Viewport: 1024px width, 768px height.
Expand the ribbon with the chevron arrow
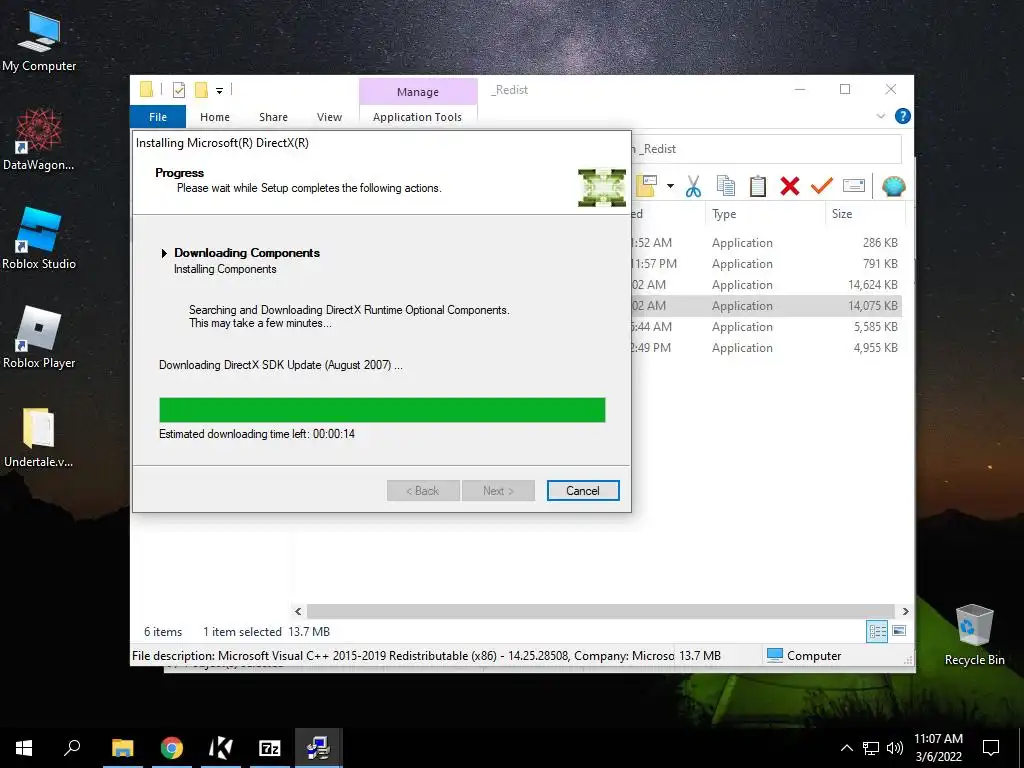[880, 116]
